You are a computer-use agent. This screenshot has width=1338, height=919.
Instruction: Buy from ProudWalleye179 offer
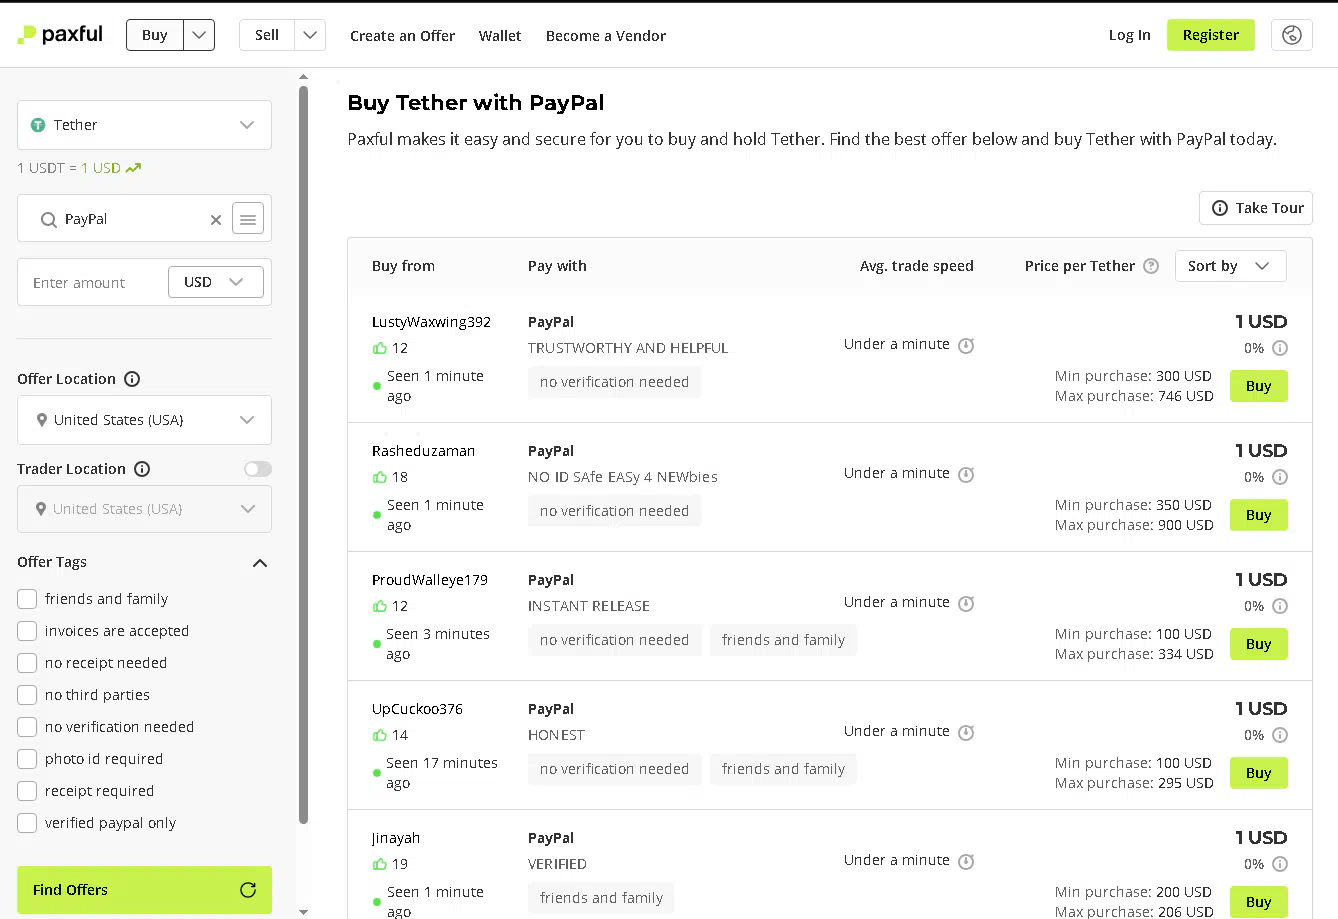point(1259,644)
